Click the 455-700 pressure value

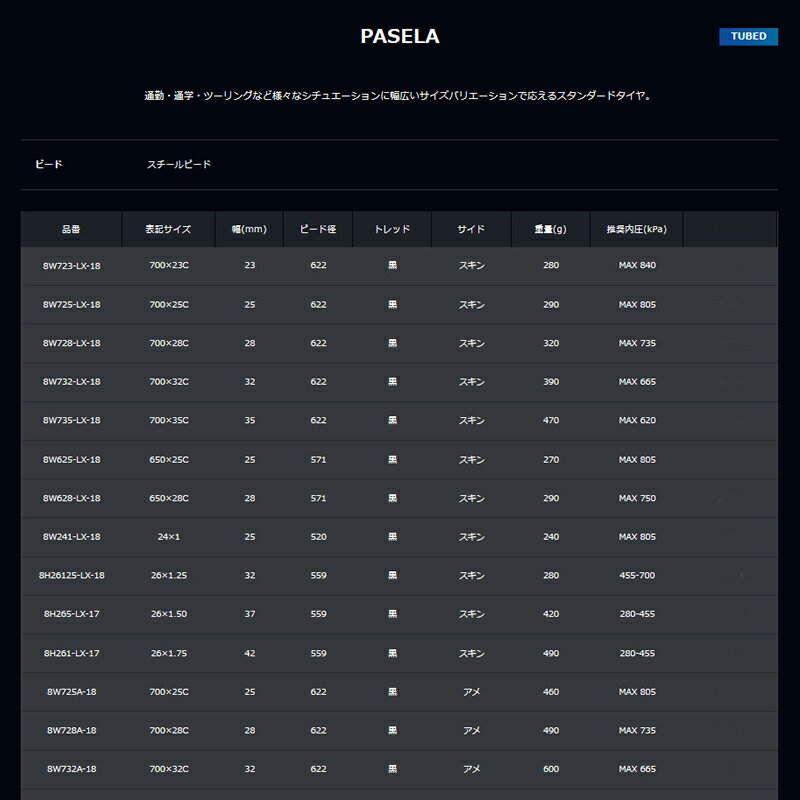pos(637,576)
